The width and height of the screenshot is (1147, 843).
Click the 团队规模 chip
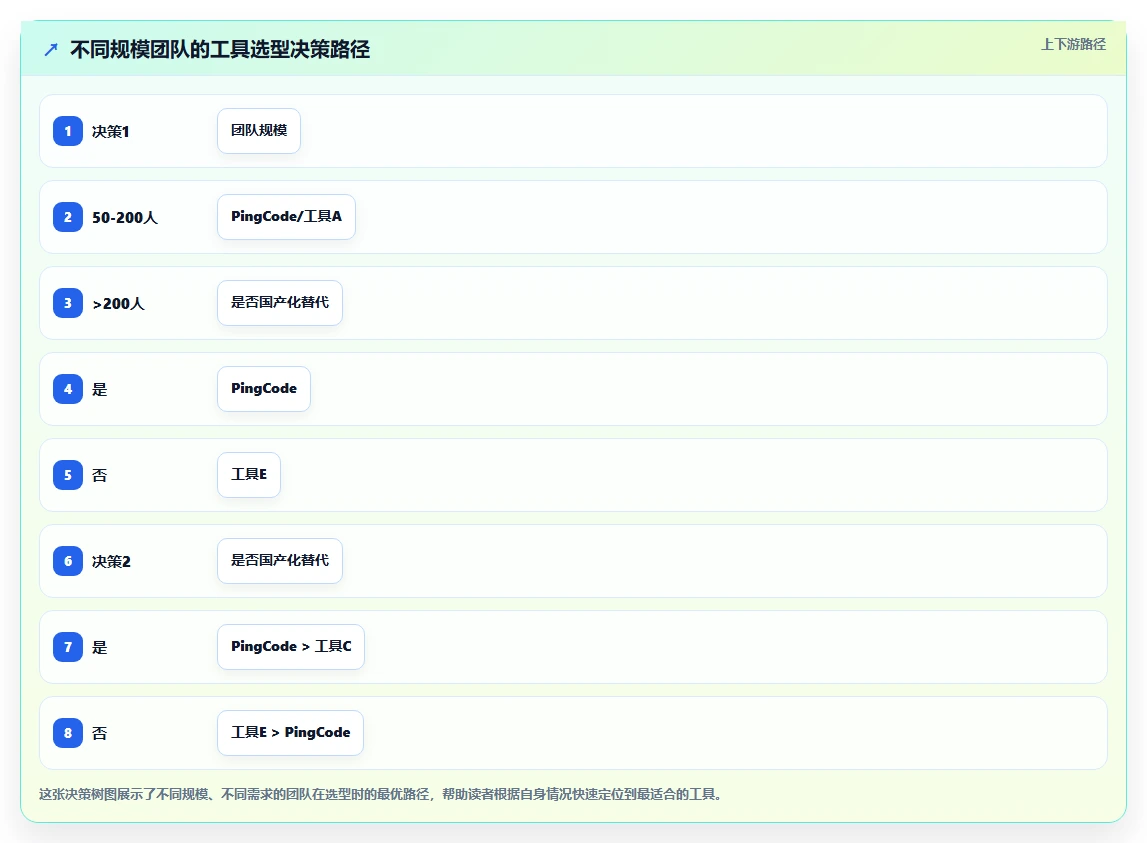pyautogui.click(x=259, y=131)
